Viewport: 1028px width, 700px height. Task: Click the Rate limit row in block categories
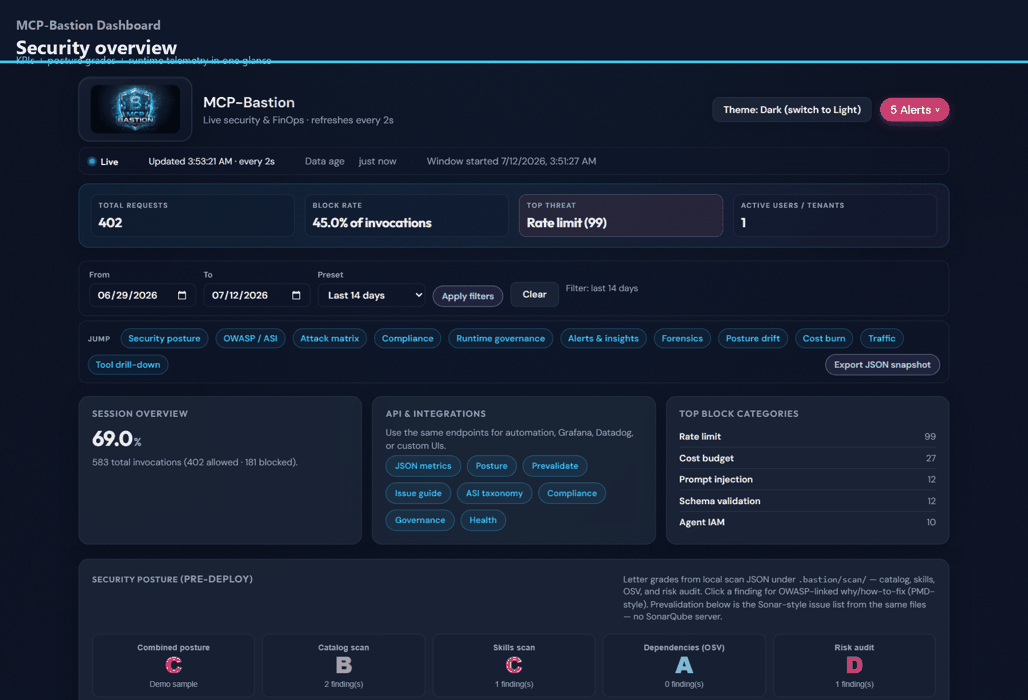click(x=807, y=437)
